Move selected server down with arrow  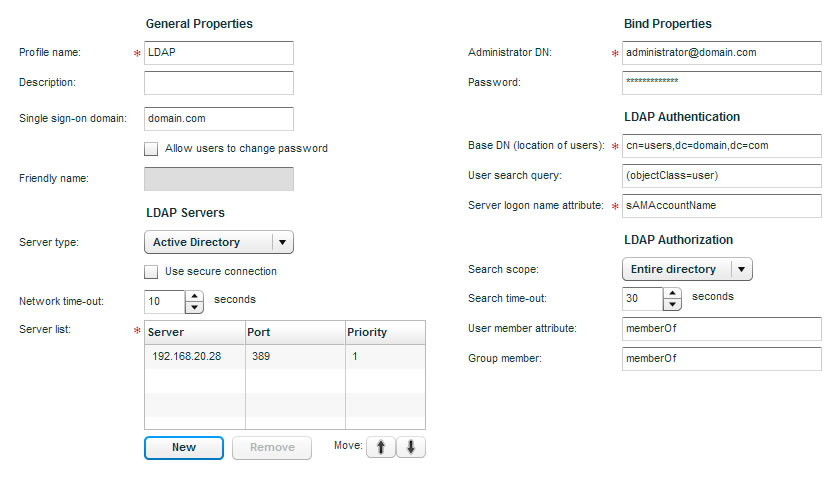(x=411, y=447)
